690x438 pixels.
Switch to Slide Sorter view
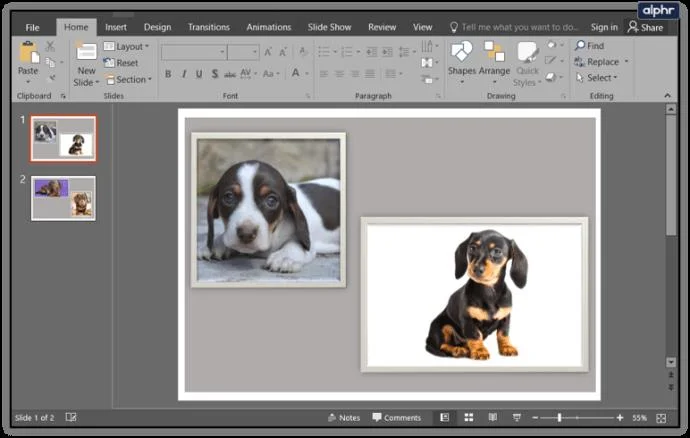click(469, 417)
